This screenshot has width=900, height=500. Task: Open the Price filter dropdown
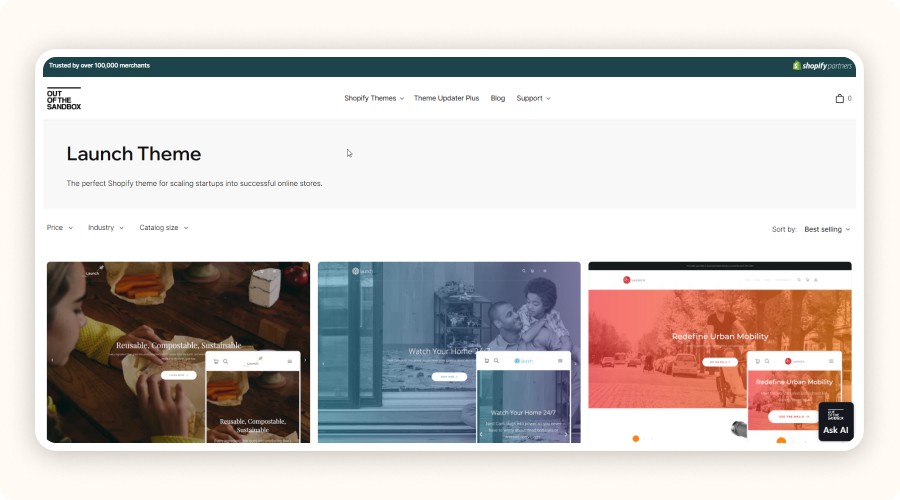(x=60, y=227)
